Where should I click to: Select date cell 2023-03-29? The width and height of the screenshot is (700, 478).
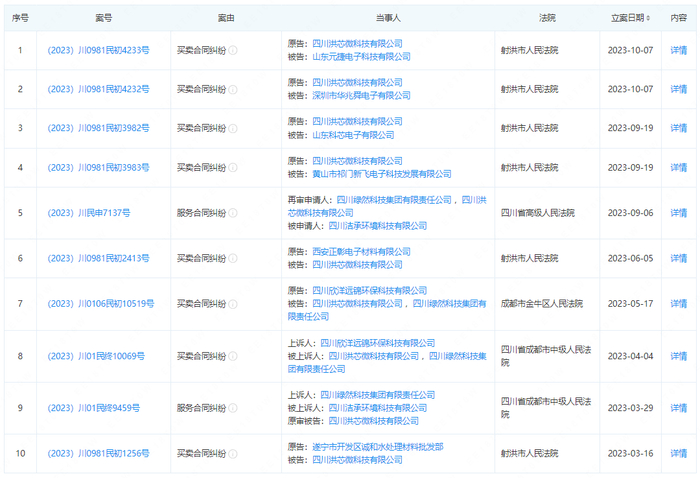pyautogui.click(x=630, y=408)
